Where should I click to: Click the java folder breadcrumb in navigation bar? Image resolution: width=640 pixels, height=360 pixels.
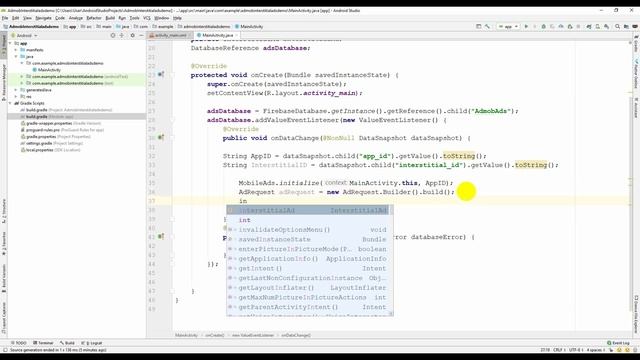click(122, 27)
